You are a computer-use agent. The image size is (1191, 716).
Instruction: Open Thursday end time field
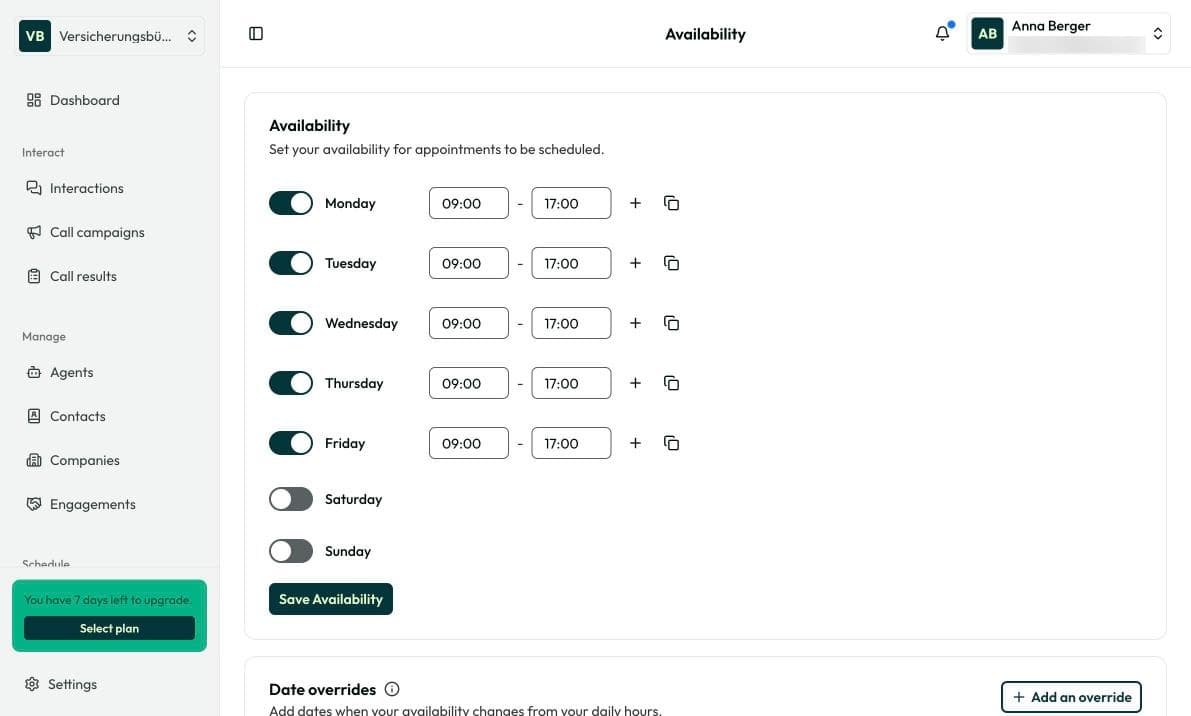tap(571, 383)
